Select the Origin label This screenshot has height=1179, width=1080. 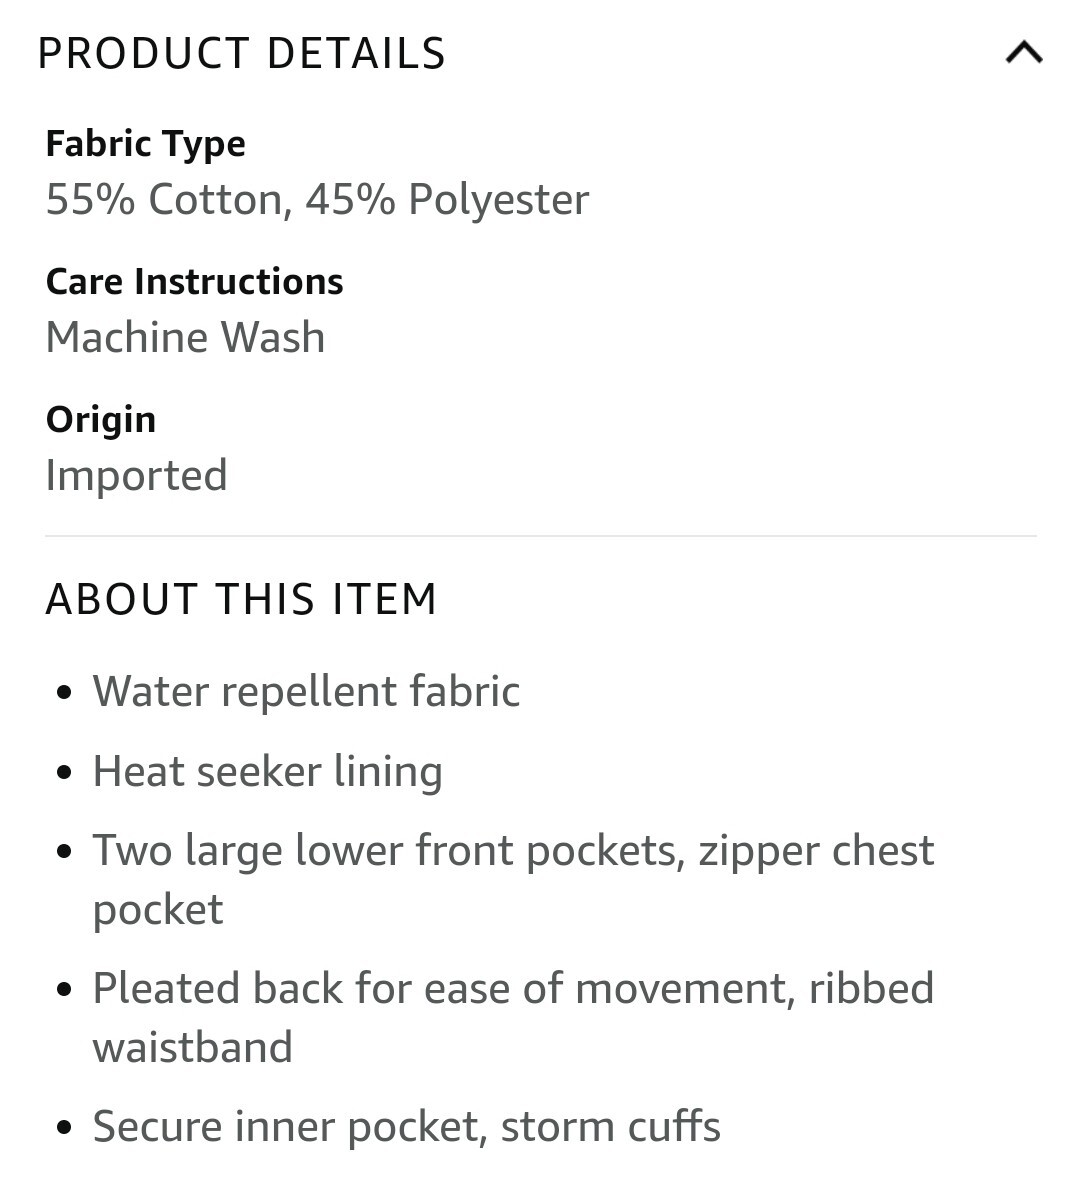click(x=101, y=420)
